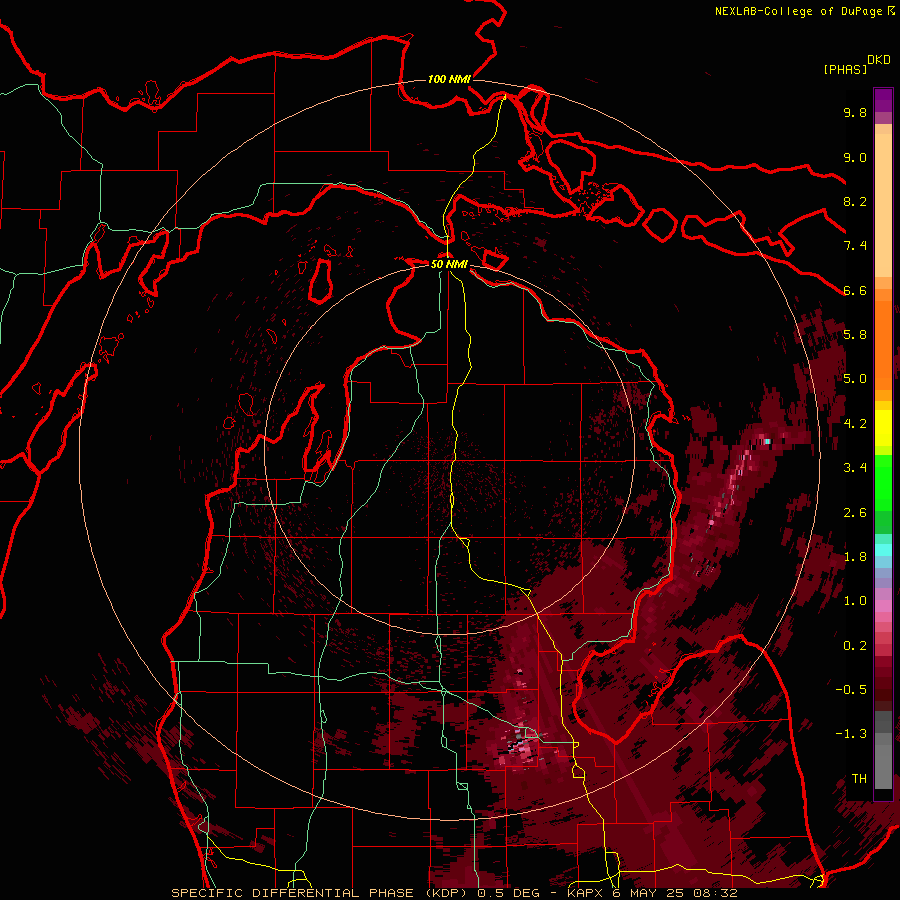Click the gray bottom color bar segment

click(x=883, y=766)
